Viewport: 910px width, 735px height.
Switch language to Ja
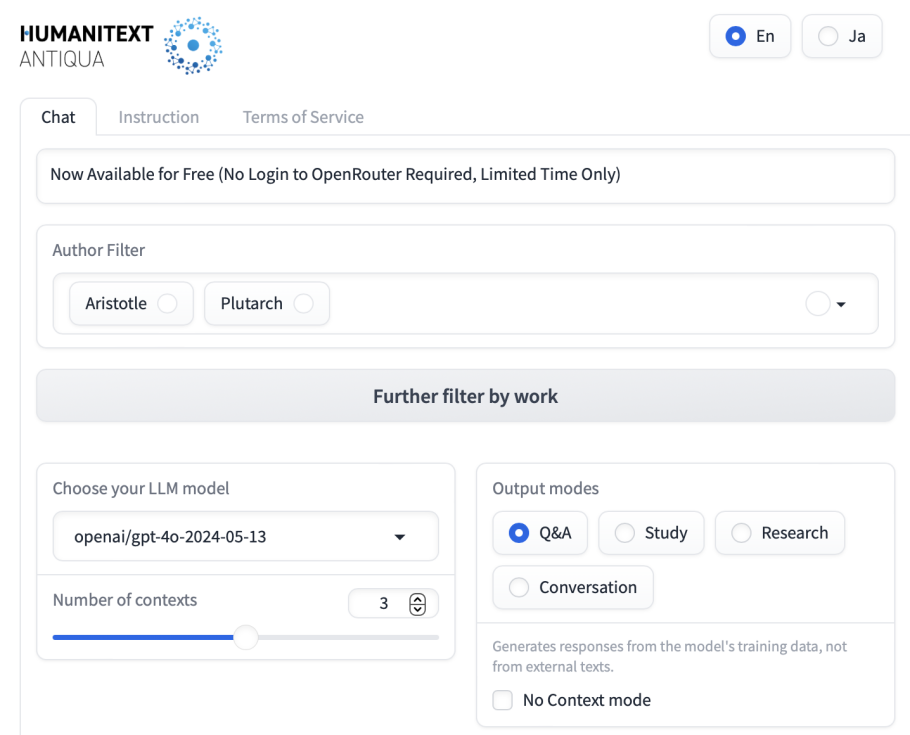point(828,36)
